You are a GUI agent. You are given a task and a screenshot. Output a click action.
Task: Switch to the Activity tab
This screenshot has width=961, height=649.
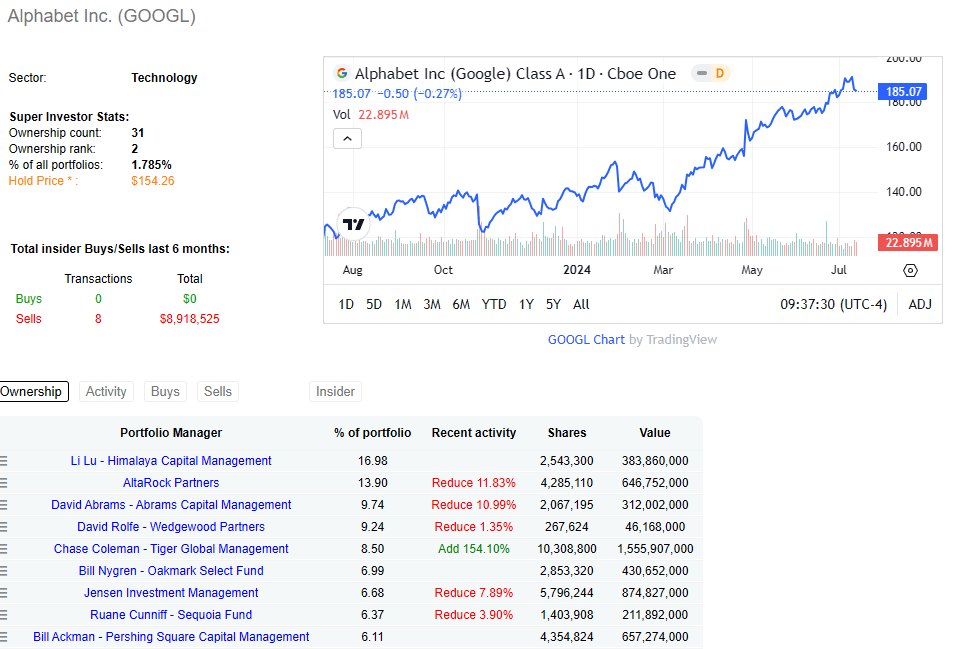105,391
